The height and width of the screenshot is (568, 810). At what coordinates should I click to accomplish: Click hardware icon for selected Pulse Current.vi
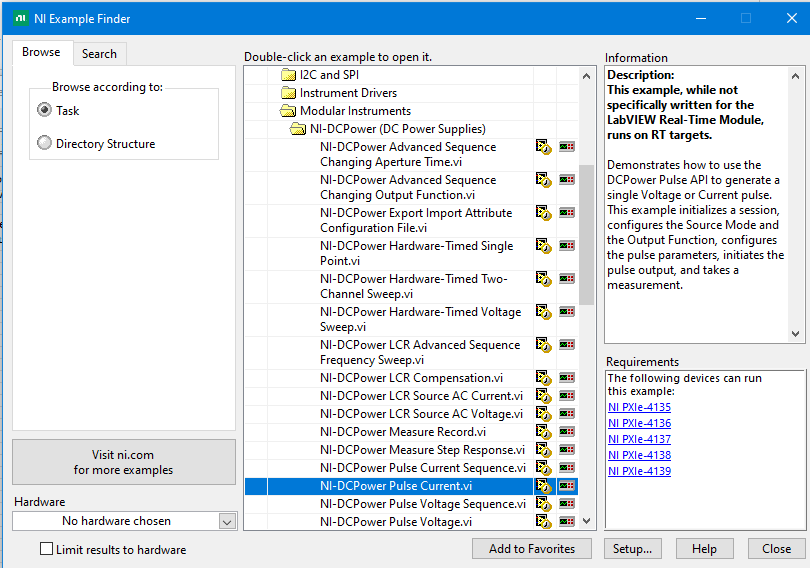(567, 486)
